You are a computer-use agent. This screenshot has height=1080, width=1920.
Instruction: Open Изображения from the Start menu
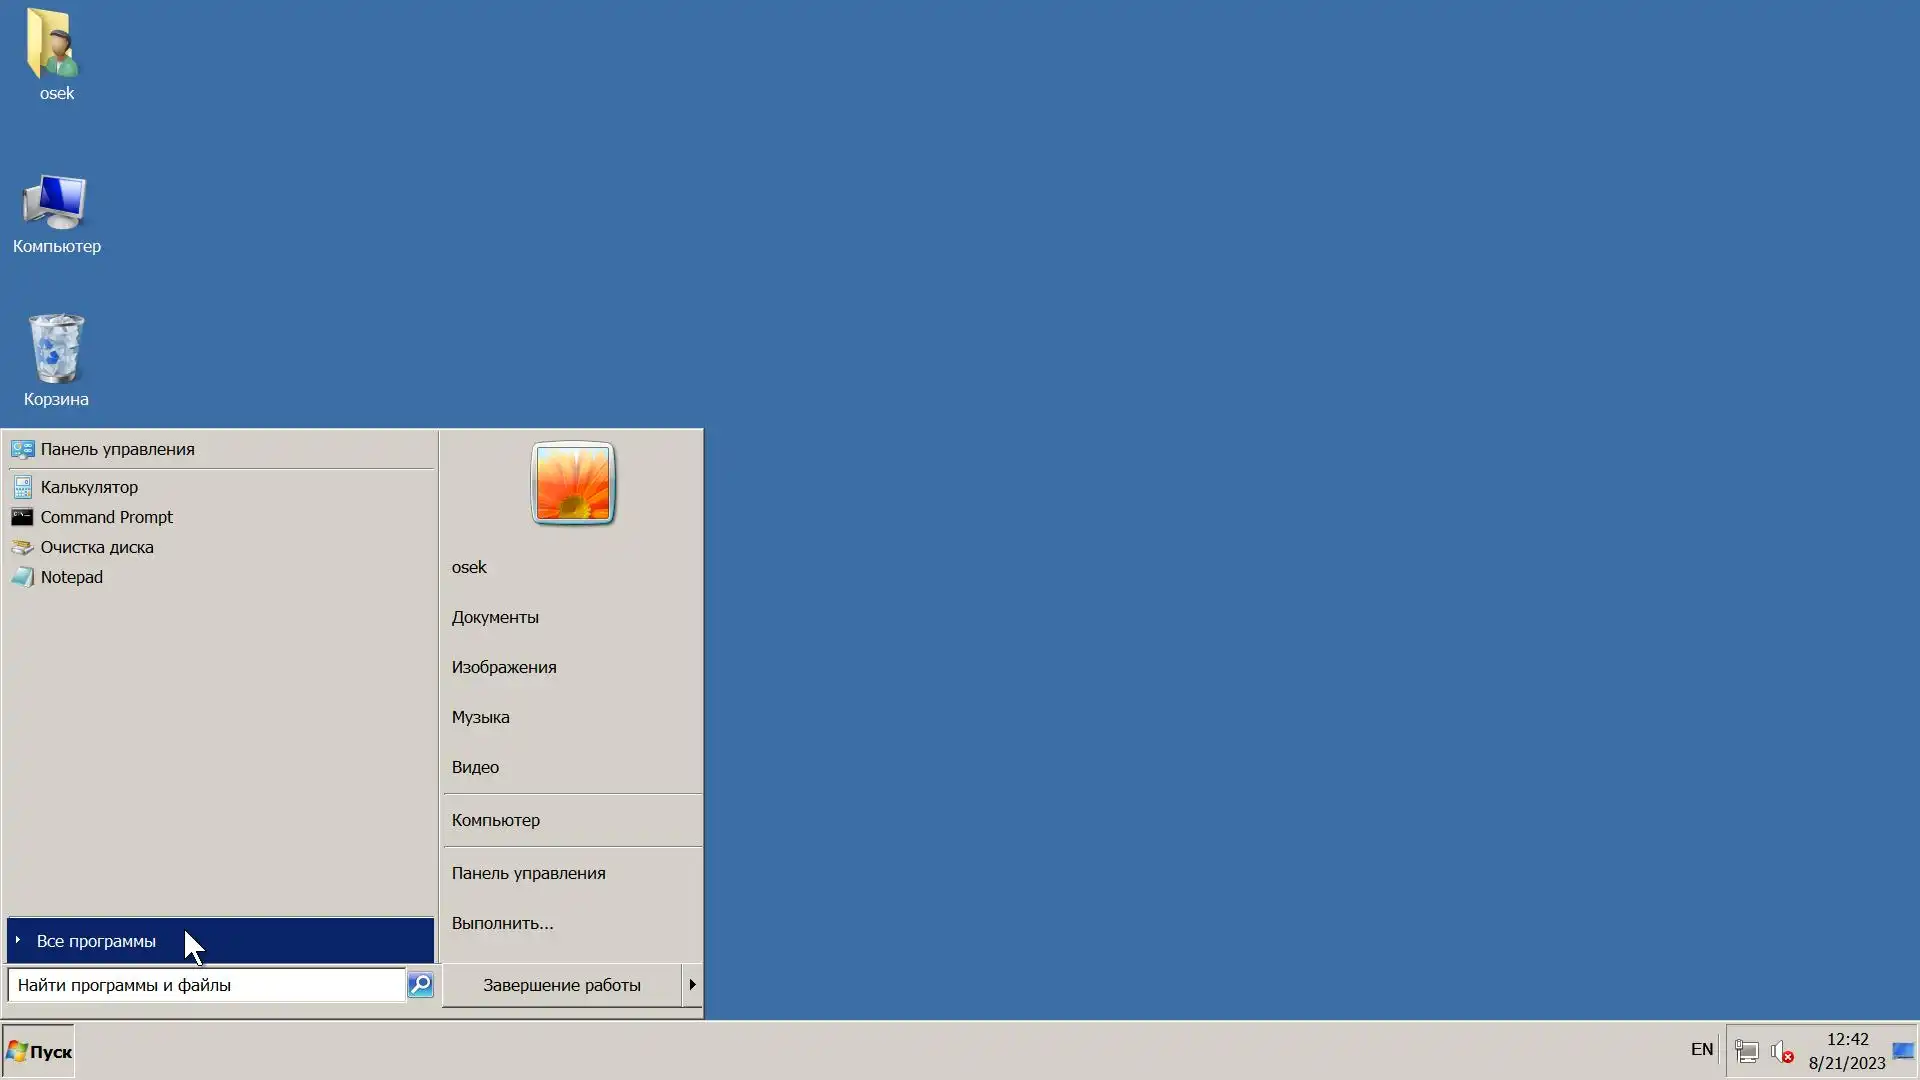(503, 667)
